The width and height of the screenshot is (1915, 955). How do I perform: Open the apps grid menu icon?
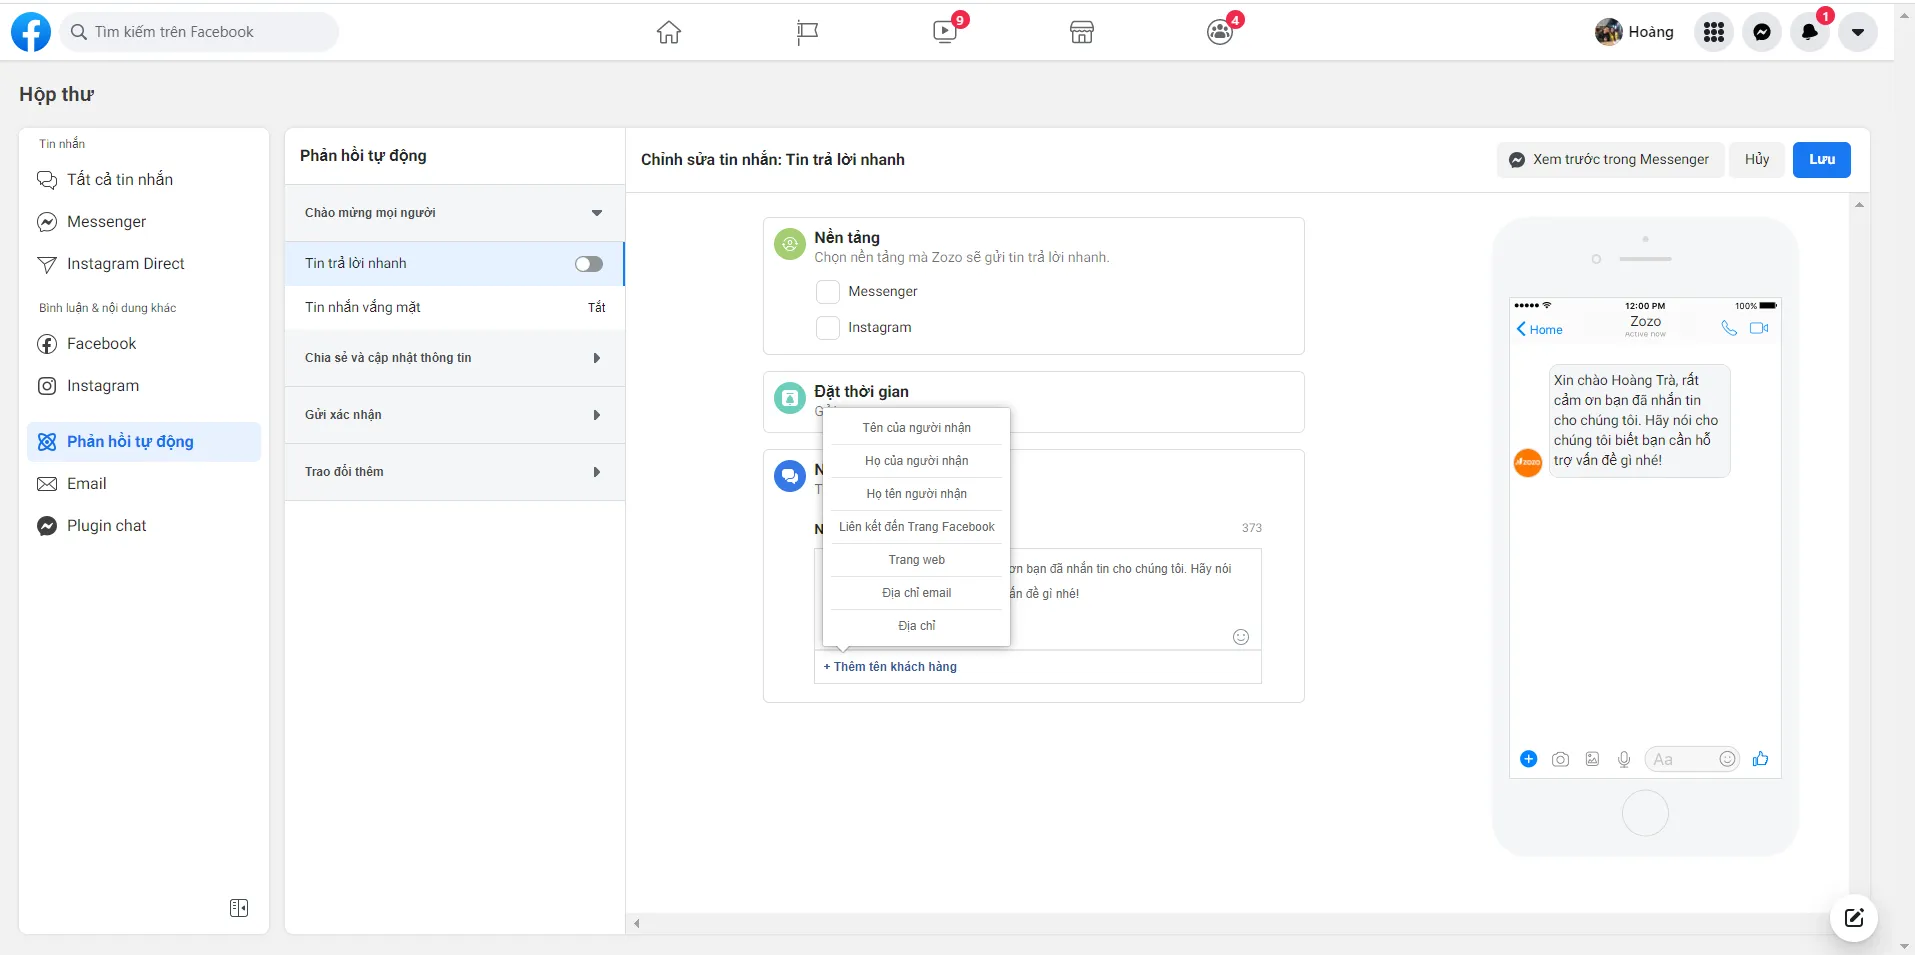pos(1713,32)
